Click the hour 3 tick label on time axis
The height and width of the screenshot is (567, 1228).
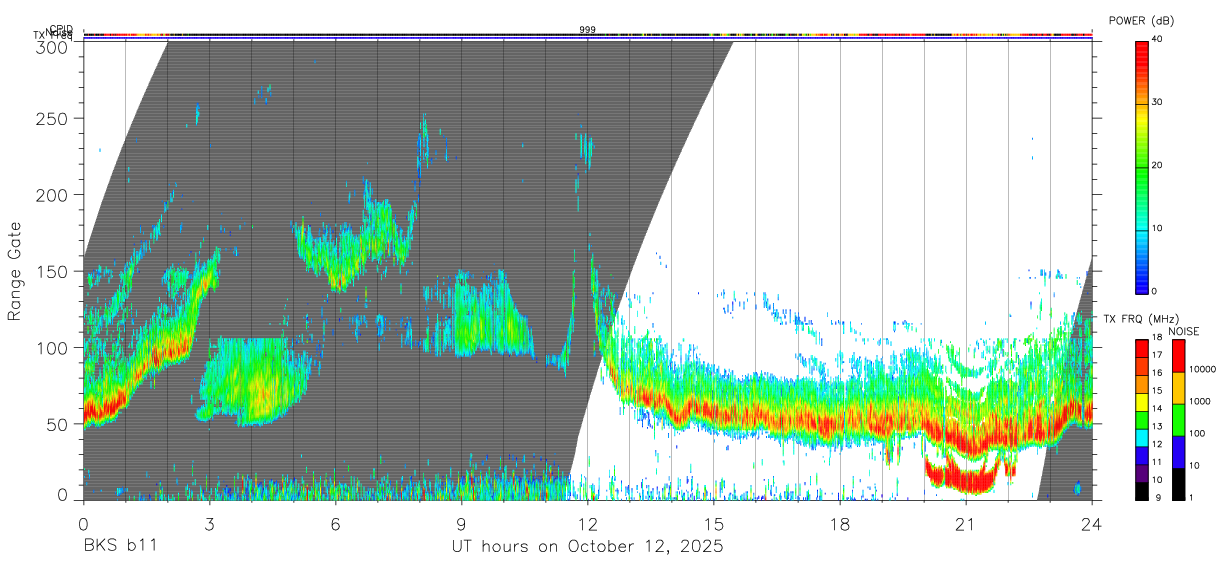(x=209, y=524)
